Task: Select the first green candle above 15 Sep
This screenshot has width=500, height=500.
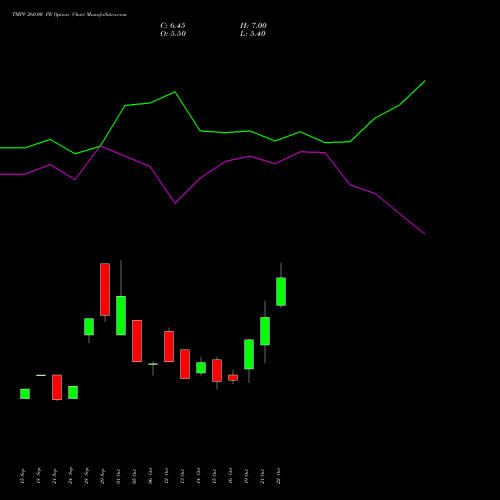Action: click(25, 394)
